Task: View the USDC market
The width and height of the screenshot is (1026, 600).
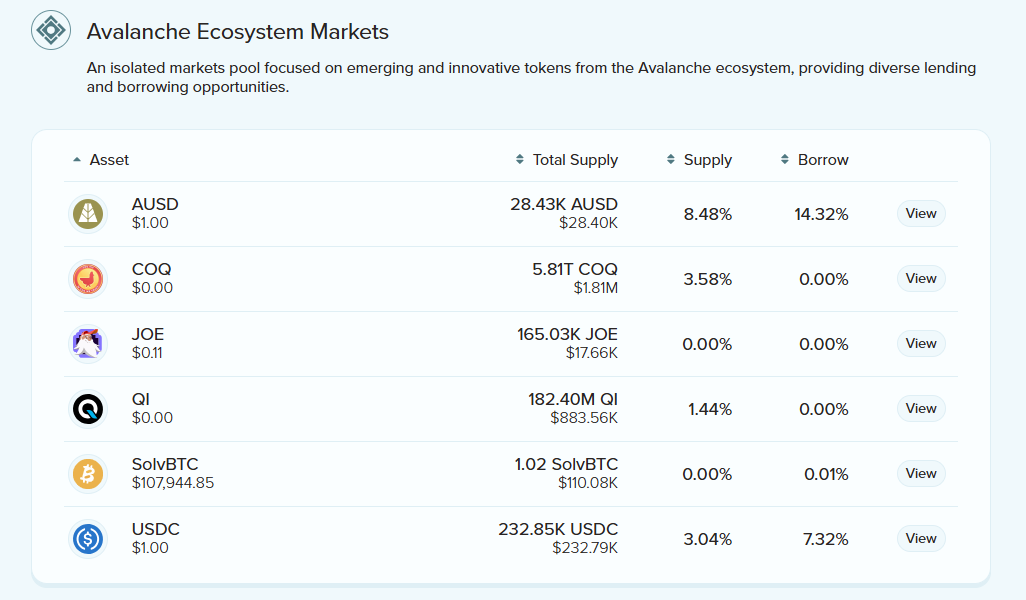Action: point(921,538)
